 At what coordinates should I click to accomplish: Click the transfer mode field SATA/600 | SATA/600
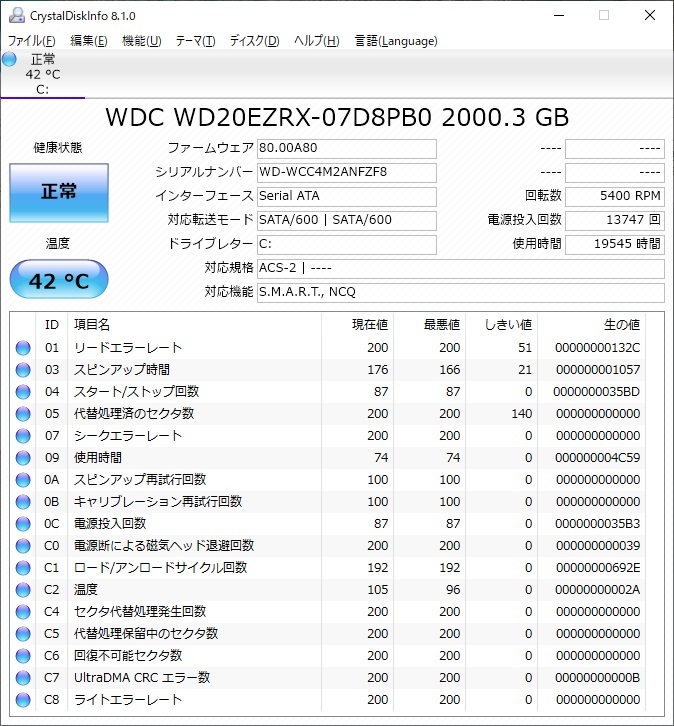coord(347,220)
